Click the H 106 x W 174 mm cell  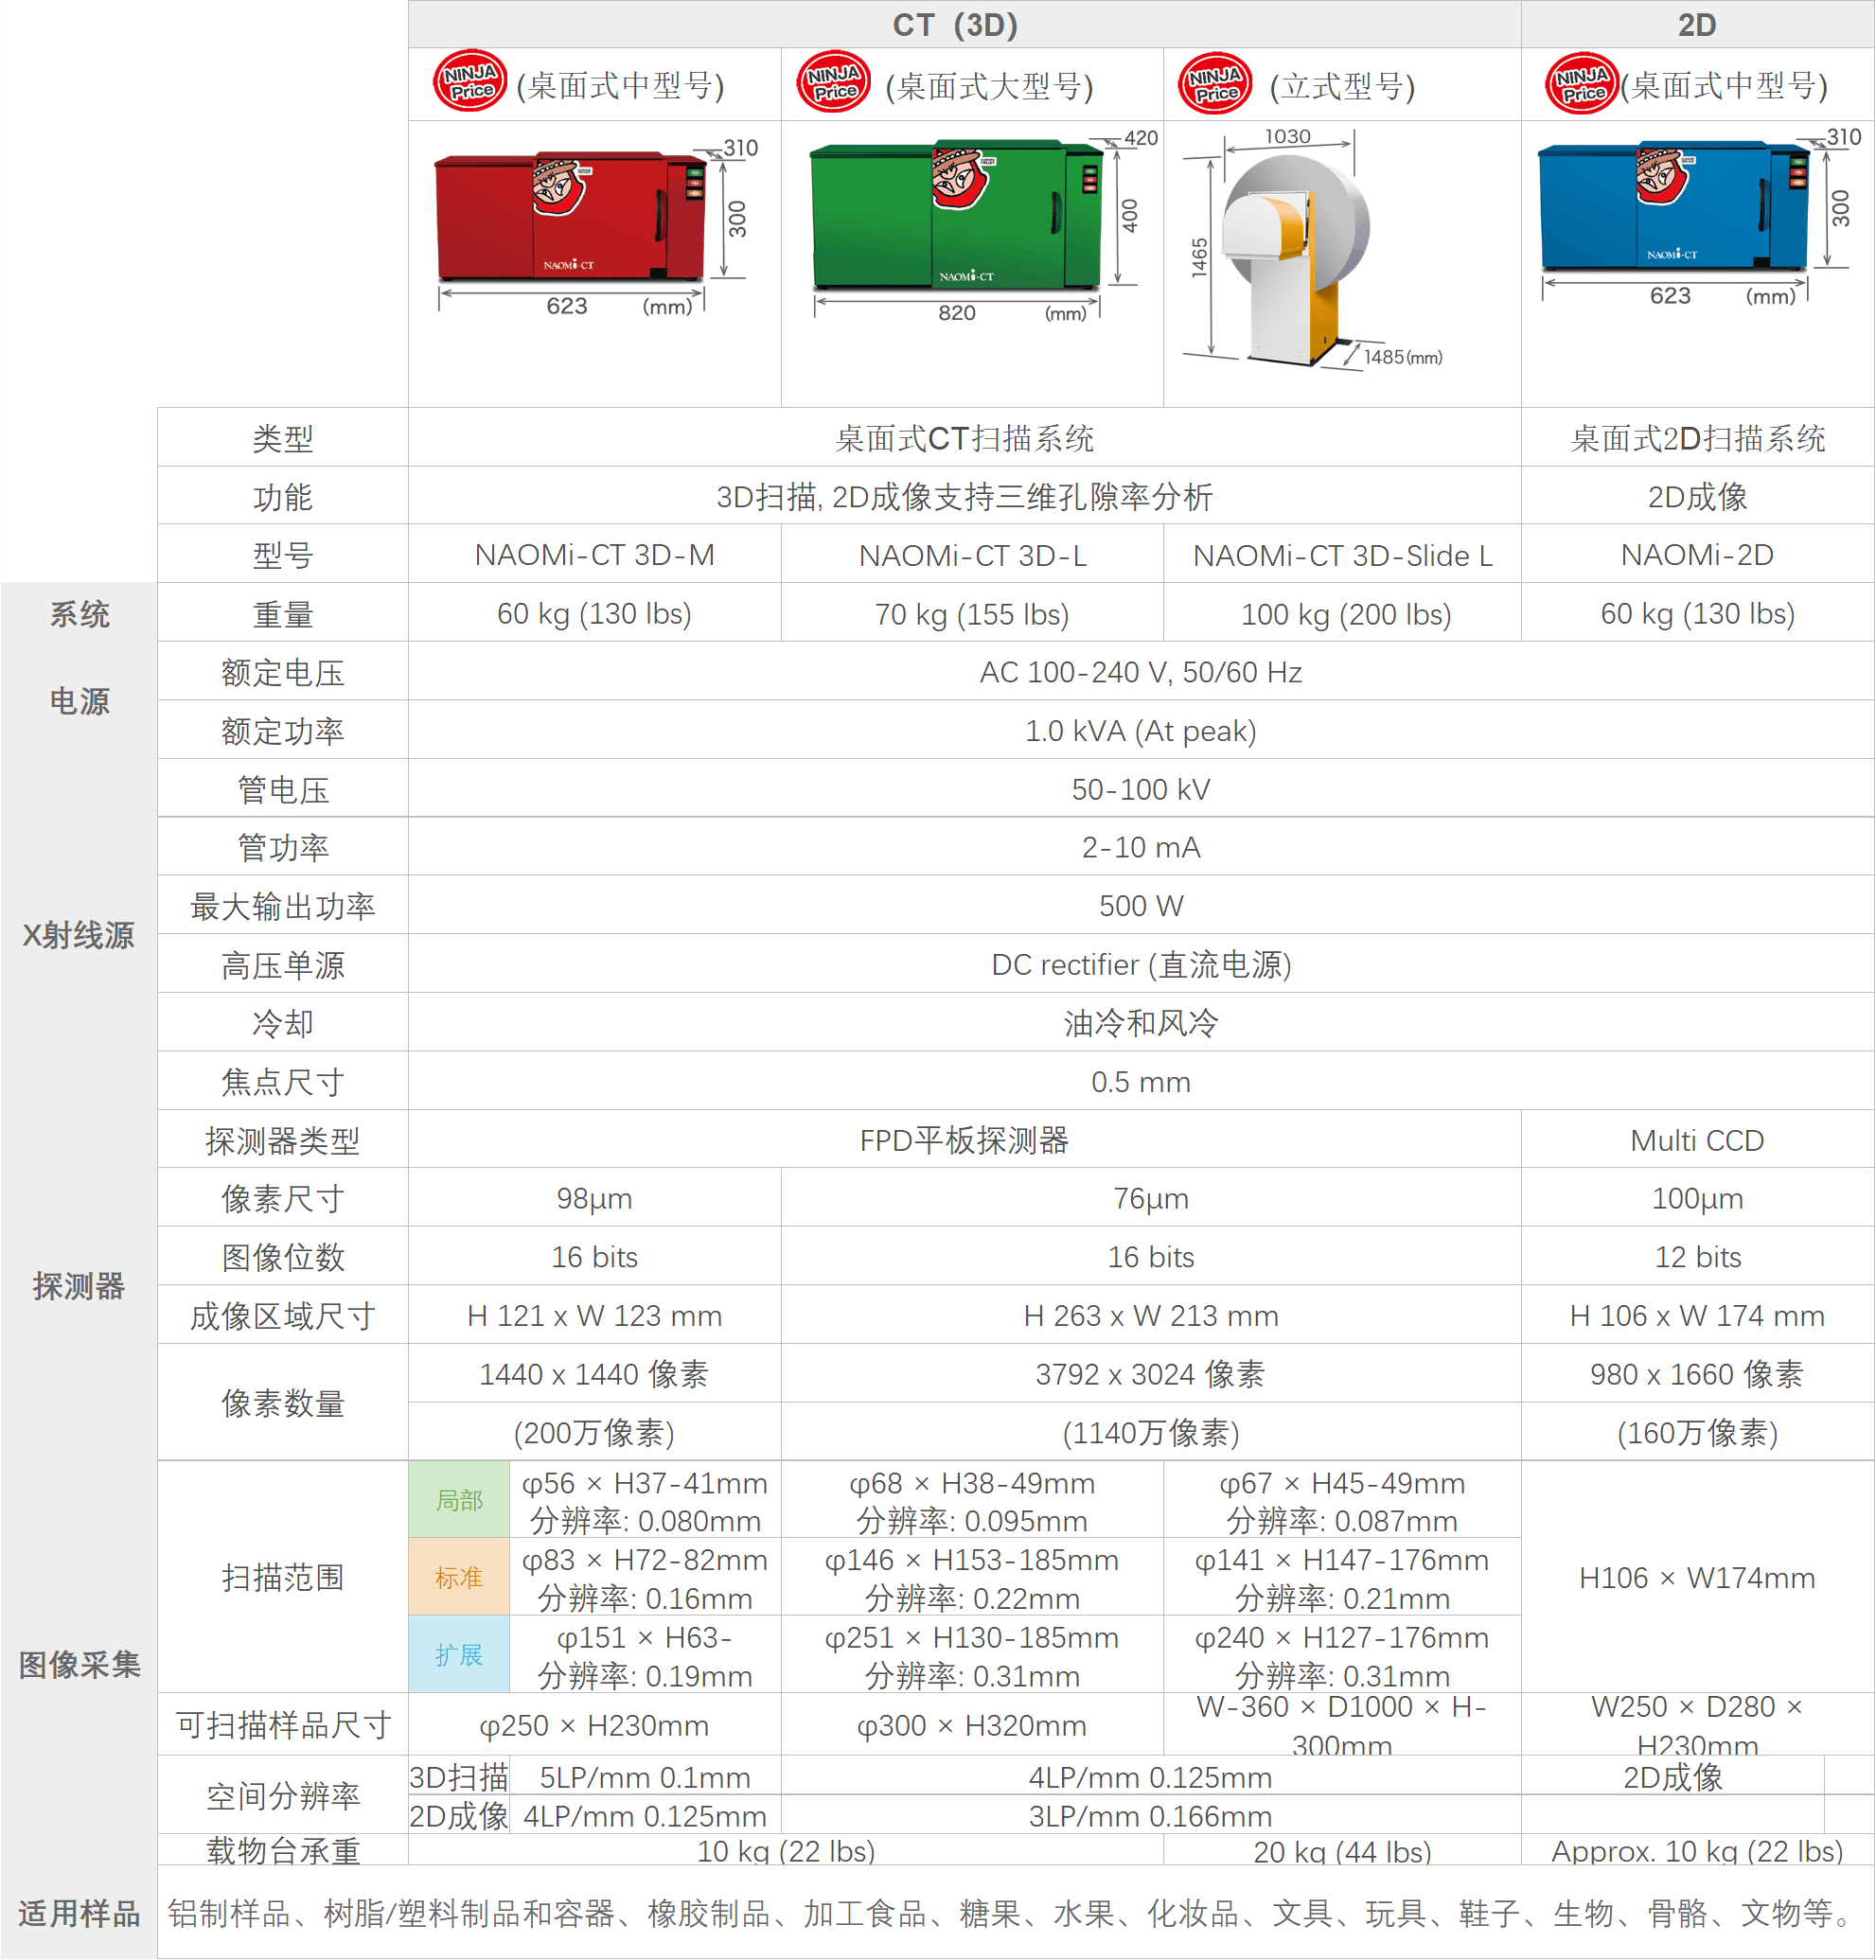1697,1316
